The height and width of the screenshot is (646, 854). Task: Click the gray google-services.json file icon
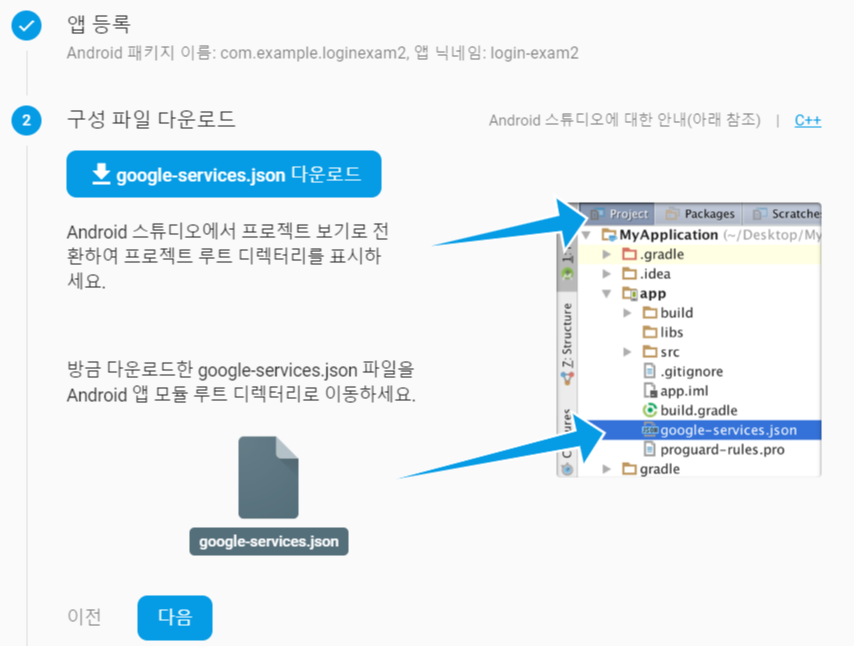pyautogui.click(x=269, y=477)
